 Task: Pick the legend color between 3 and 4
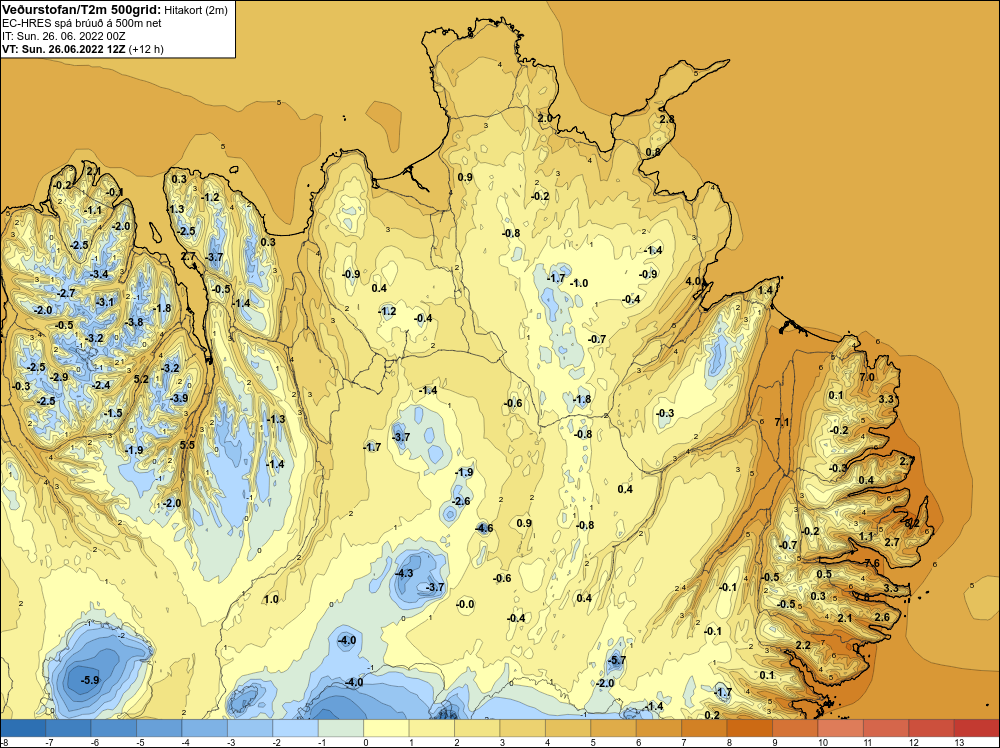pyautogui.click(x=522, y=728)
